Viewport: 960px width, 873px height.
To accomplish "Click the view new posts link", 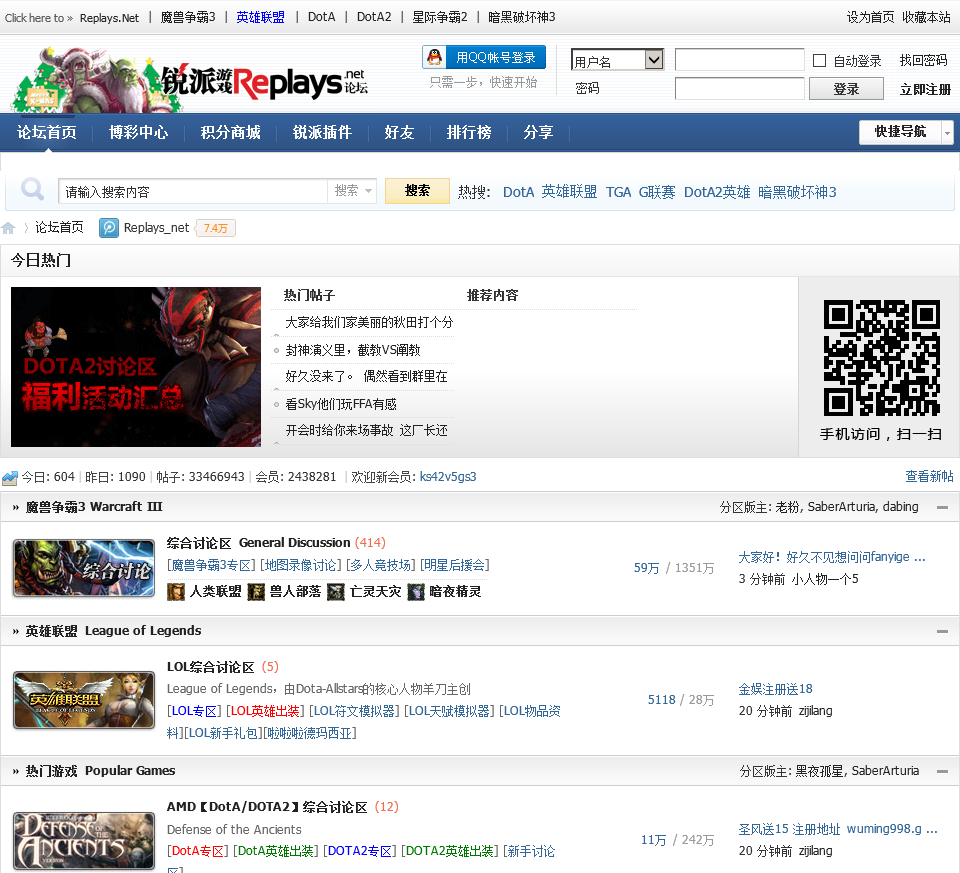I will click(929, 476).
